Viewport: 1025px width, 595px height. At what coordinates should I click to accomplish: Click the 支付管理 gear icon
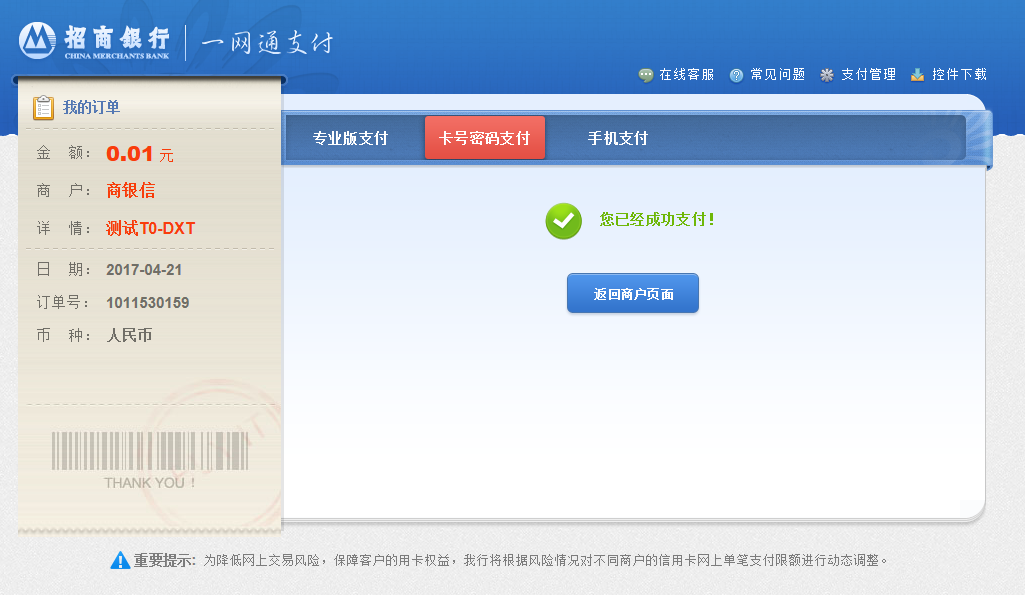tap(827, 75)
